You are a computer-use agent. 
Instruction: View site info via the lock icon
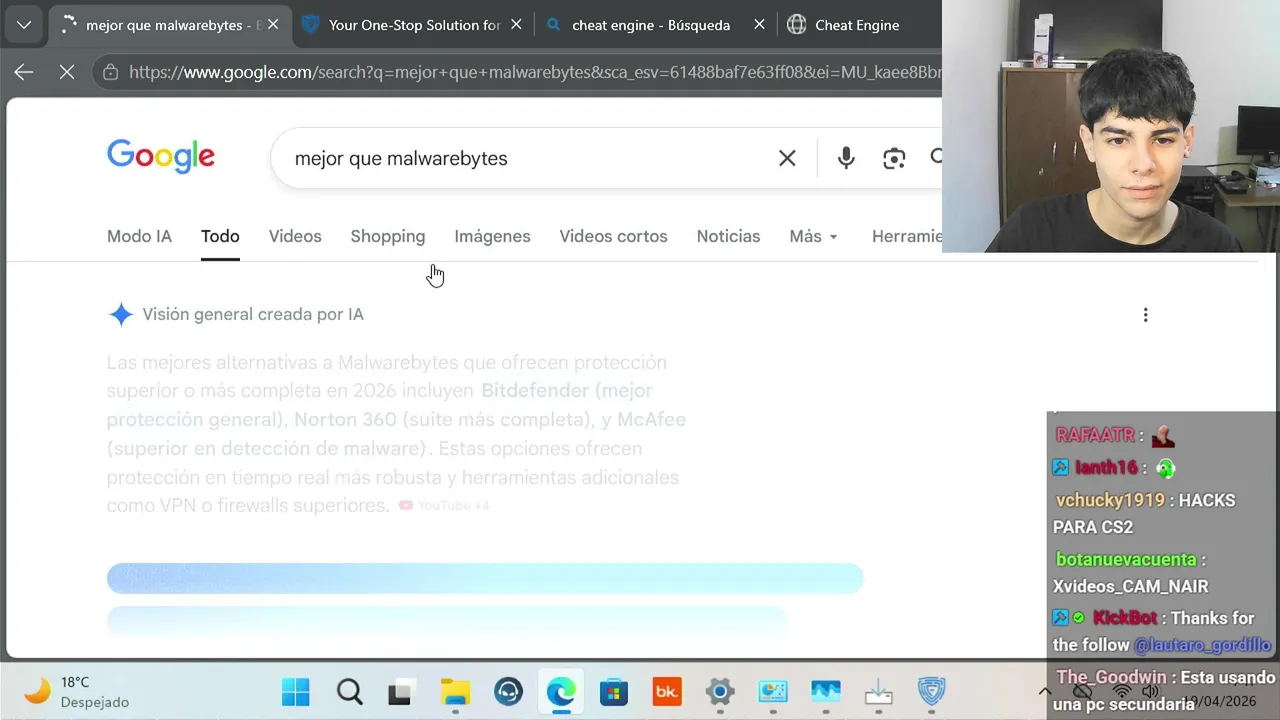pyautogui.click(x=110, y=72)
